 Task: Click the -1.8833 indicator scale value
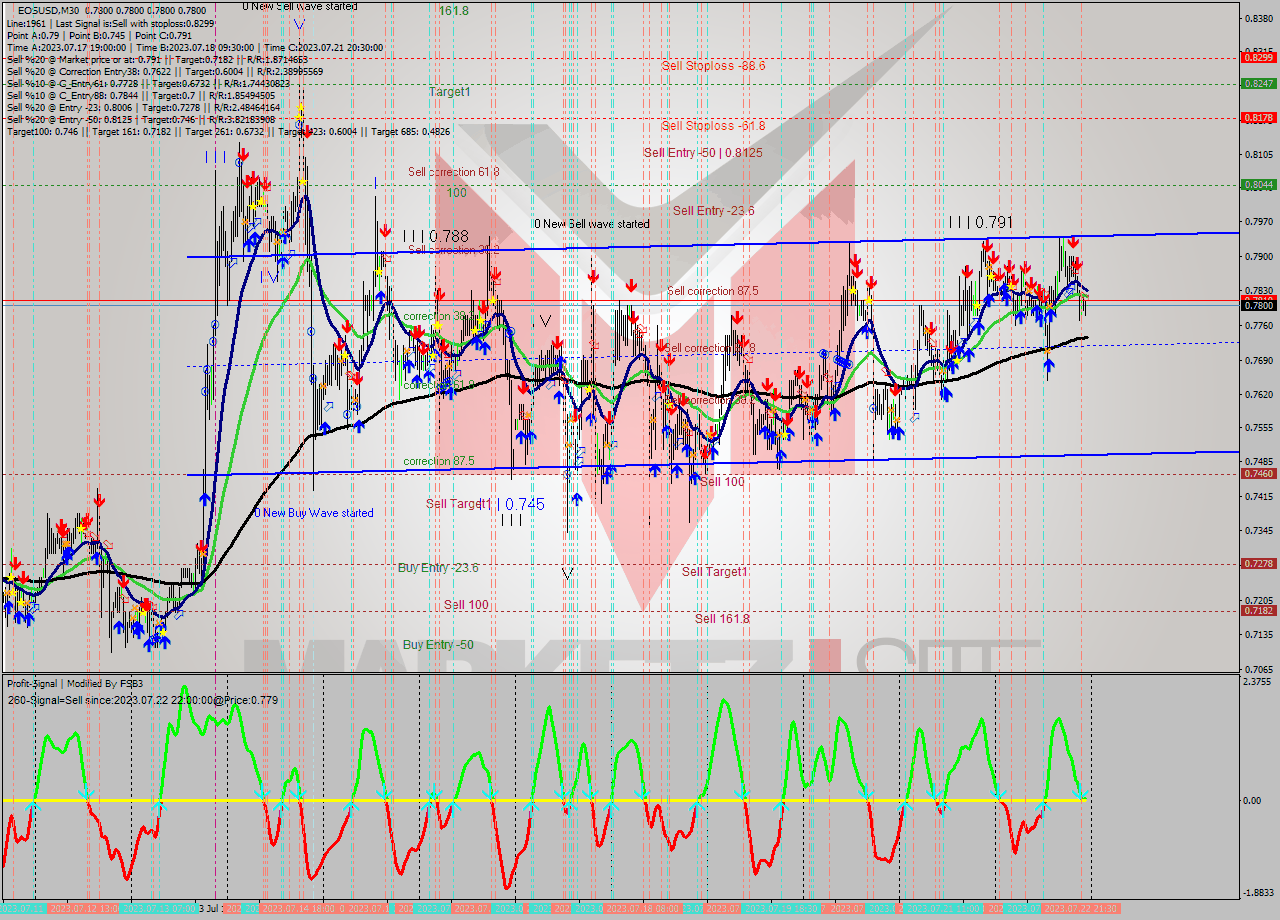coord(1258,893)
